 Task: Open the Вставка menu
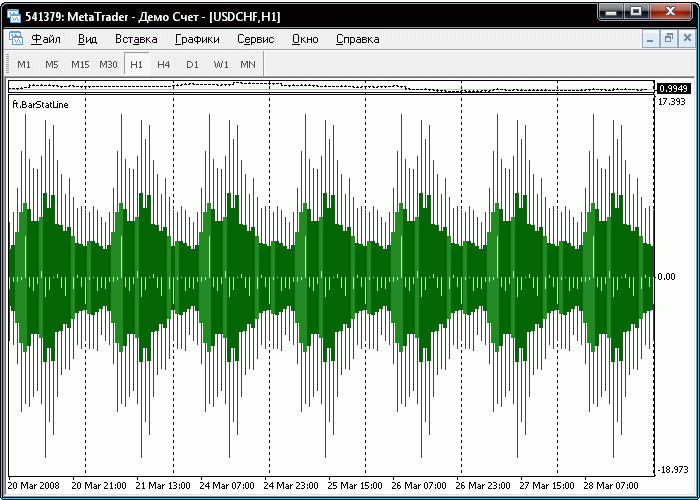[x=136, y=39]
